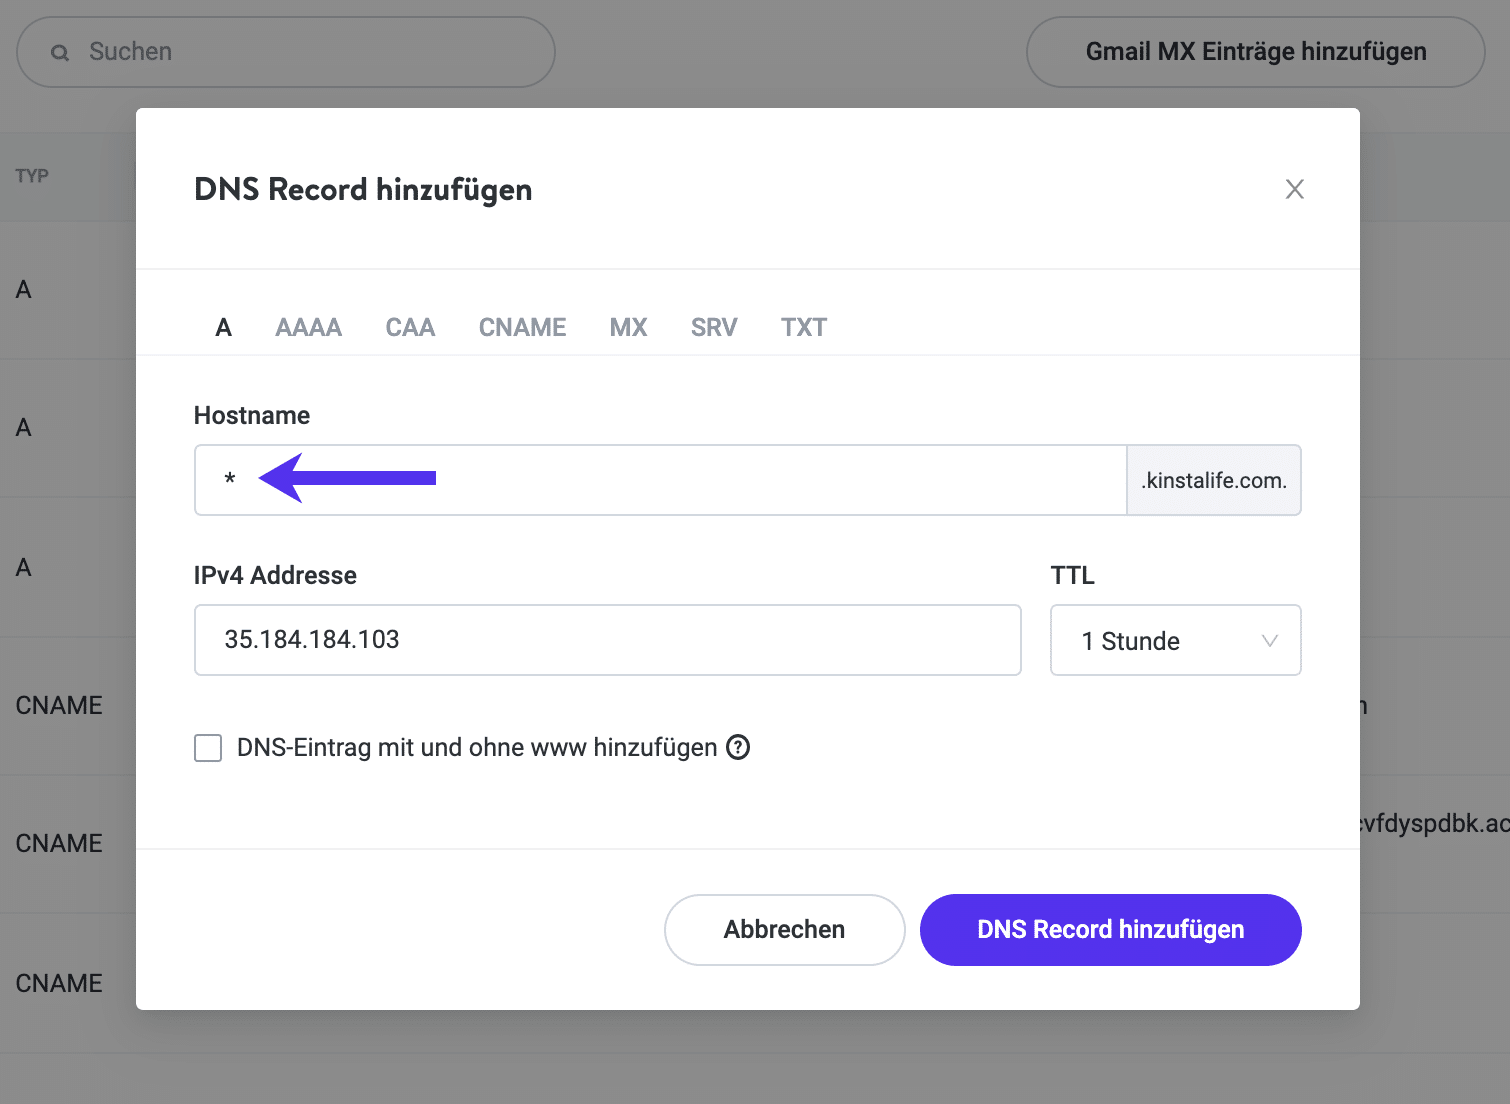Select the A record tab

click(x=224, y=327)
